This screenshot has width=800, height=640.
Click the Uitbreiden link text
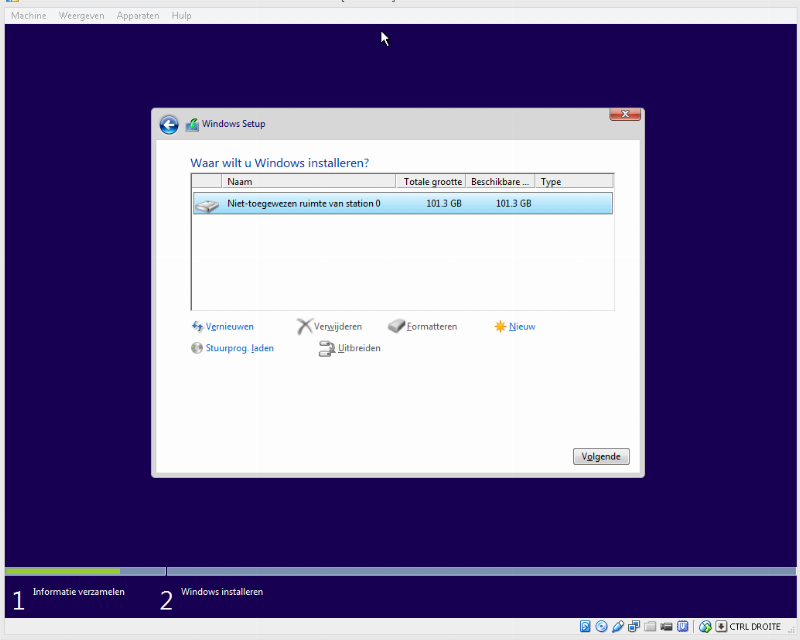pyautogui.click(x=359, y=348)
